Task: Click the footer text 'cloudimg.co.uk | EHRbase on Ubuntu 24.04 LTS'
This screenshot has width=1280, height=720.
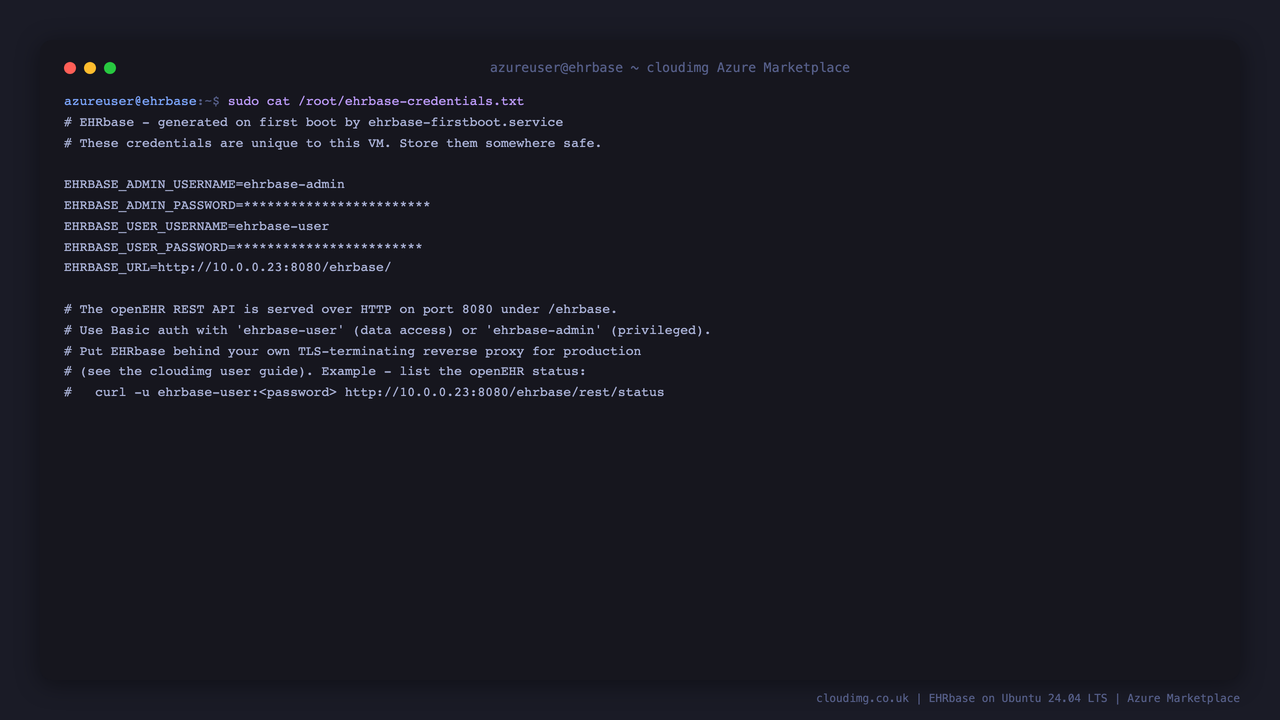Action: click(962, 698)
